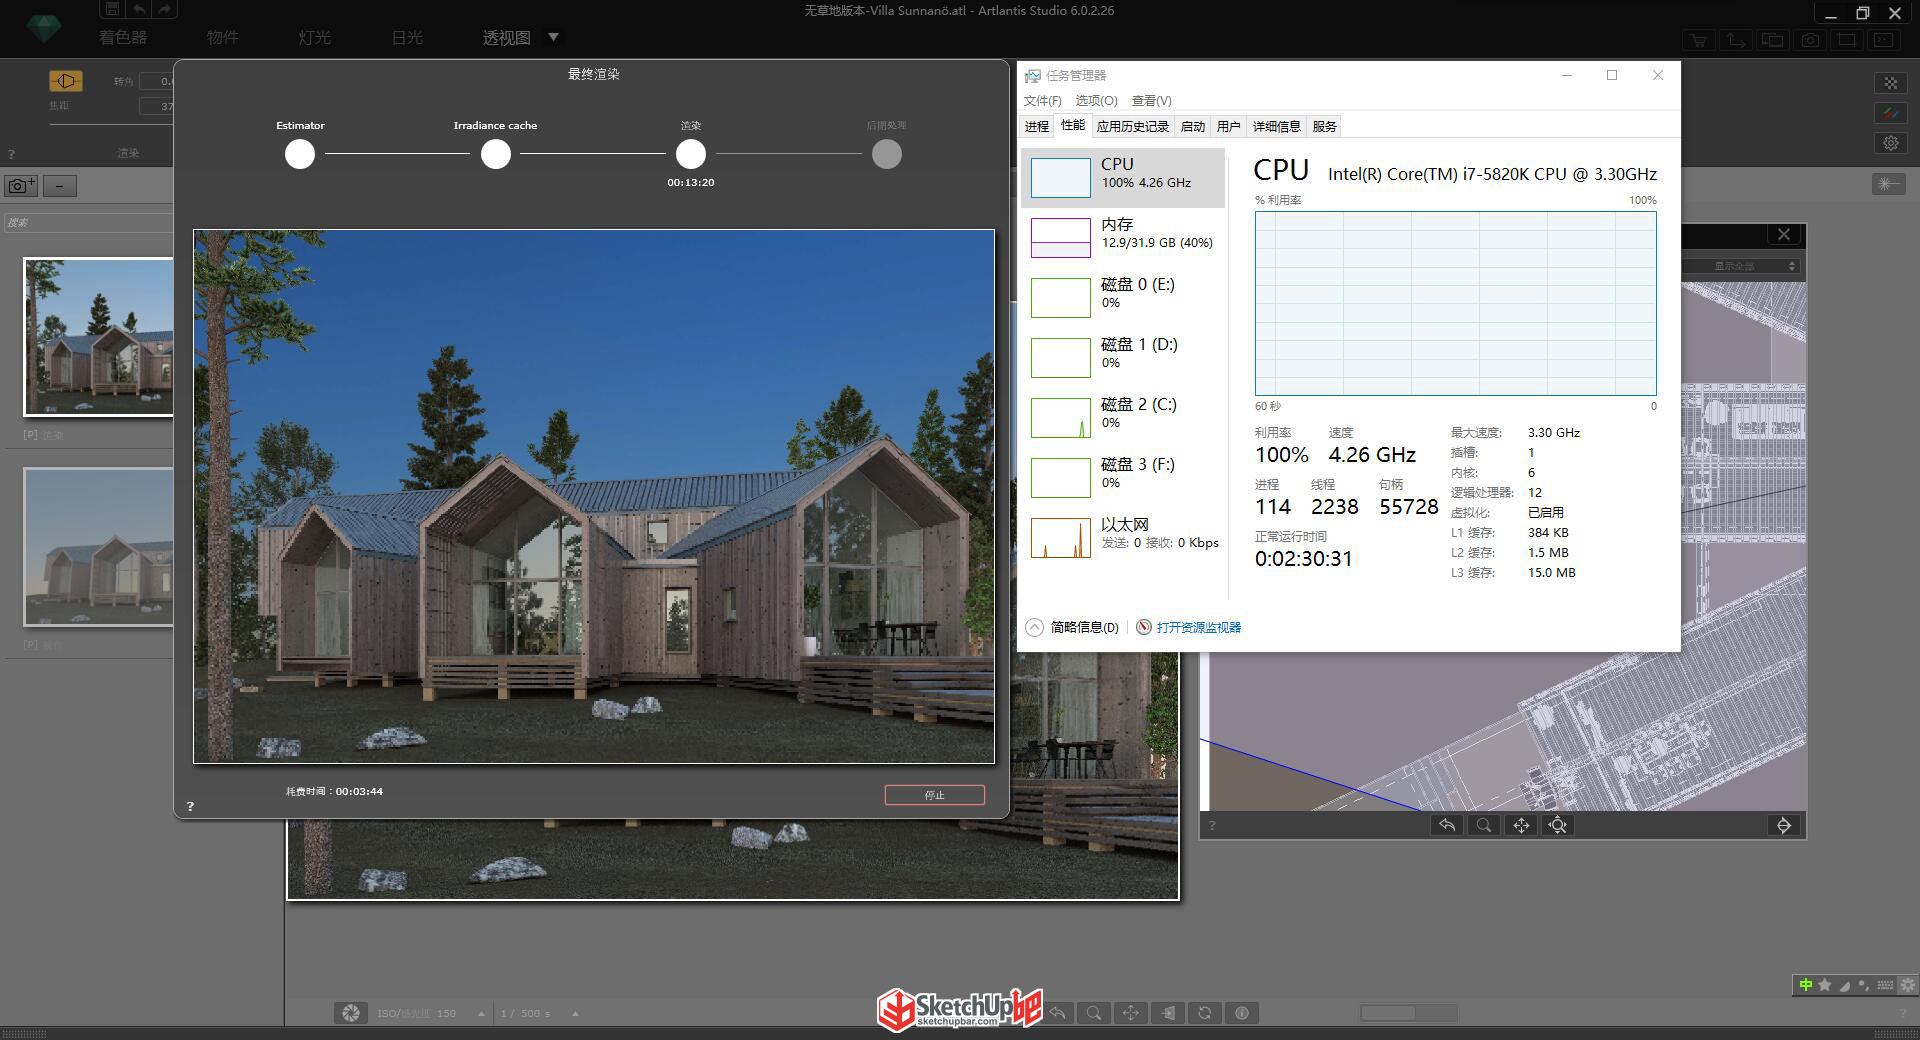Open the 灯光 lights tab

tap(314, 37)
